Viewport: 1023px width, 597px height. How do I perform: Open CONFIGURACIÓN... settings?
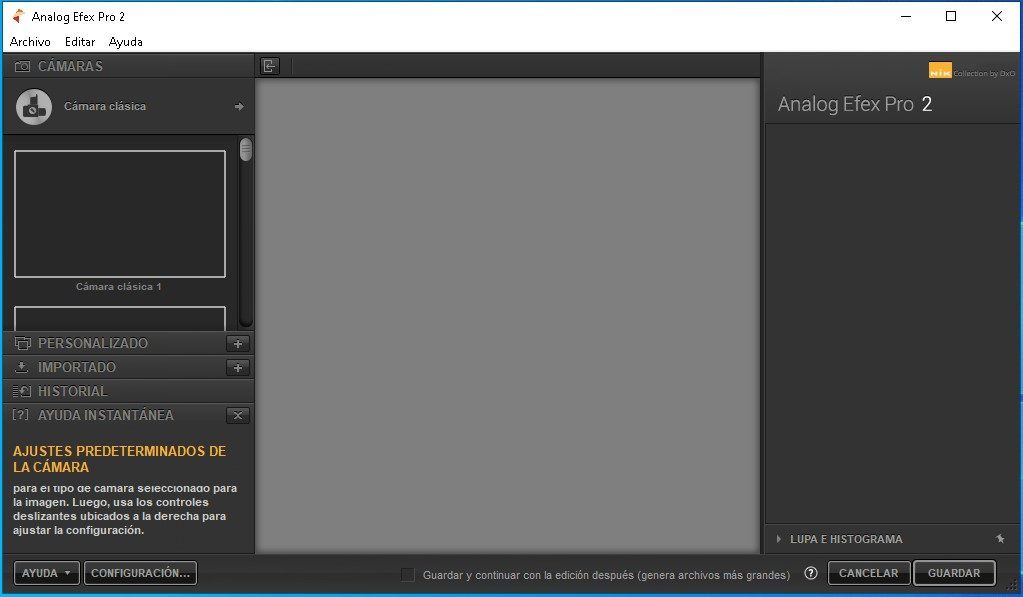coord(140,573)
